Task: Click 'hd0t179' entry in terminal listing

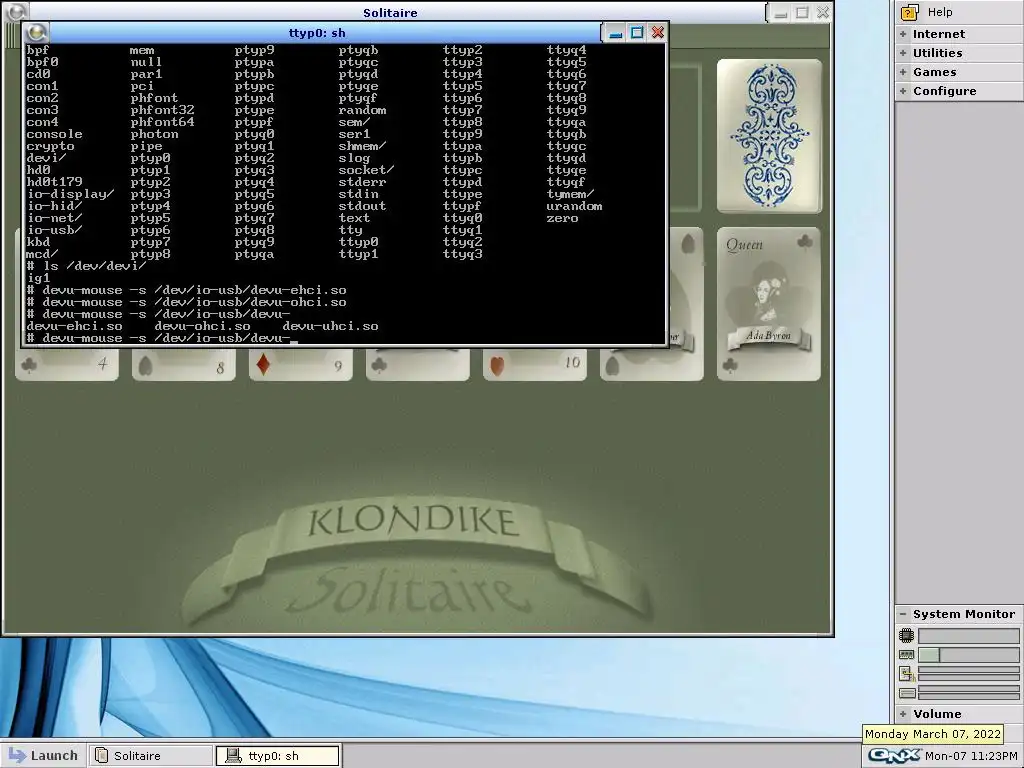Action: click(x=54, y=182)
